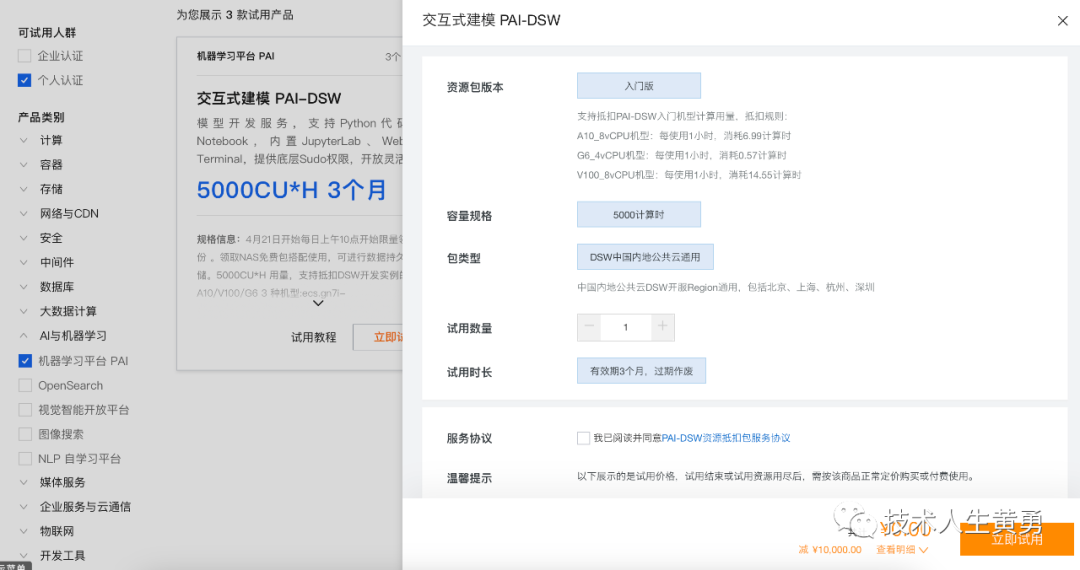Check the NLP 自学习平台 checkbox
Viewport: 1080px width, 570px height.
pyautogui.click(x=25, y=458)
